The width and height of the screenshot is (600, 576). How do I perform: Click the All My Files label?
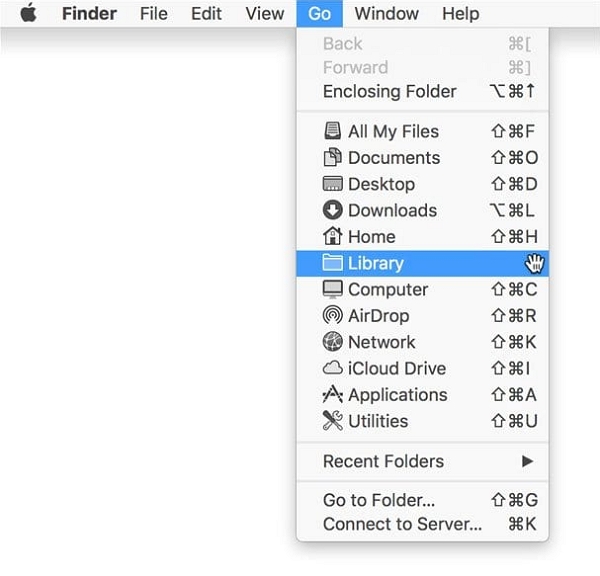tap(393, 132)
